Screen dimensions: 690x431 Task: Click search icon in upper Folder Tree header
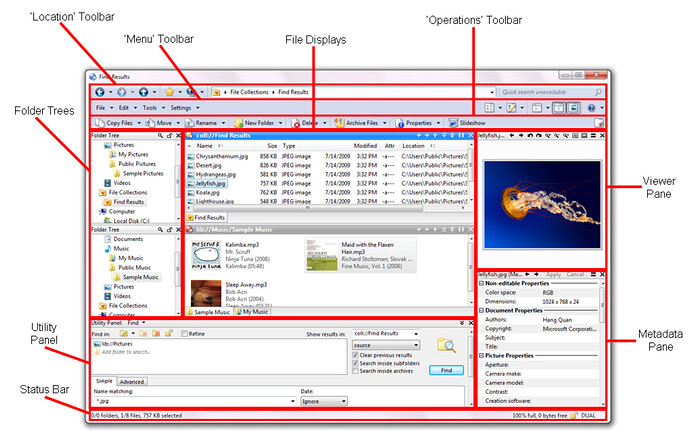161,136
